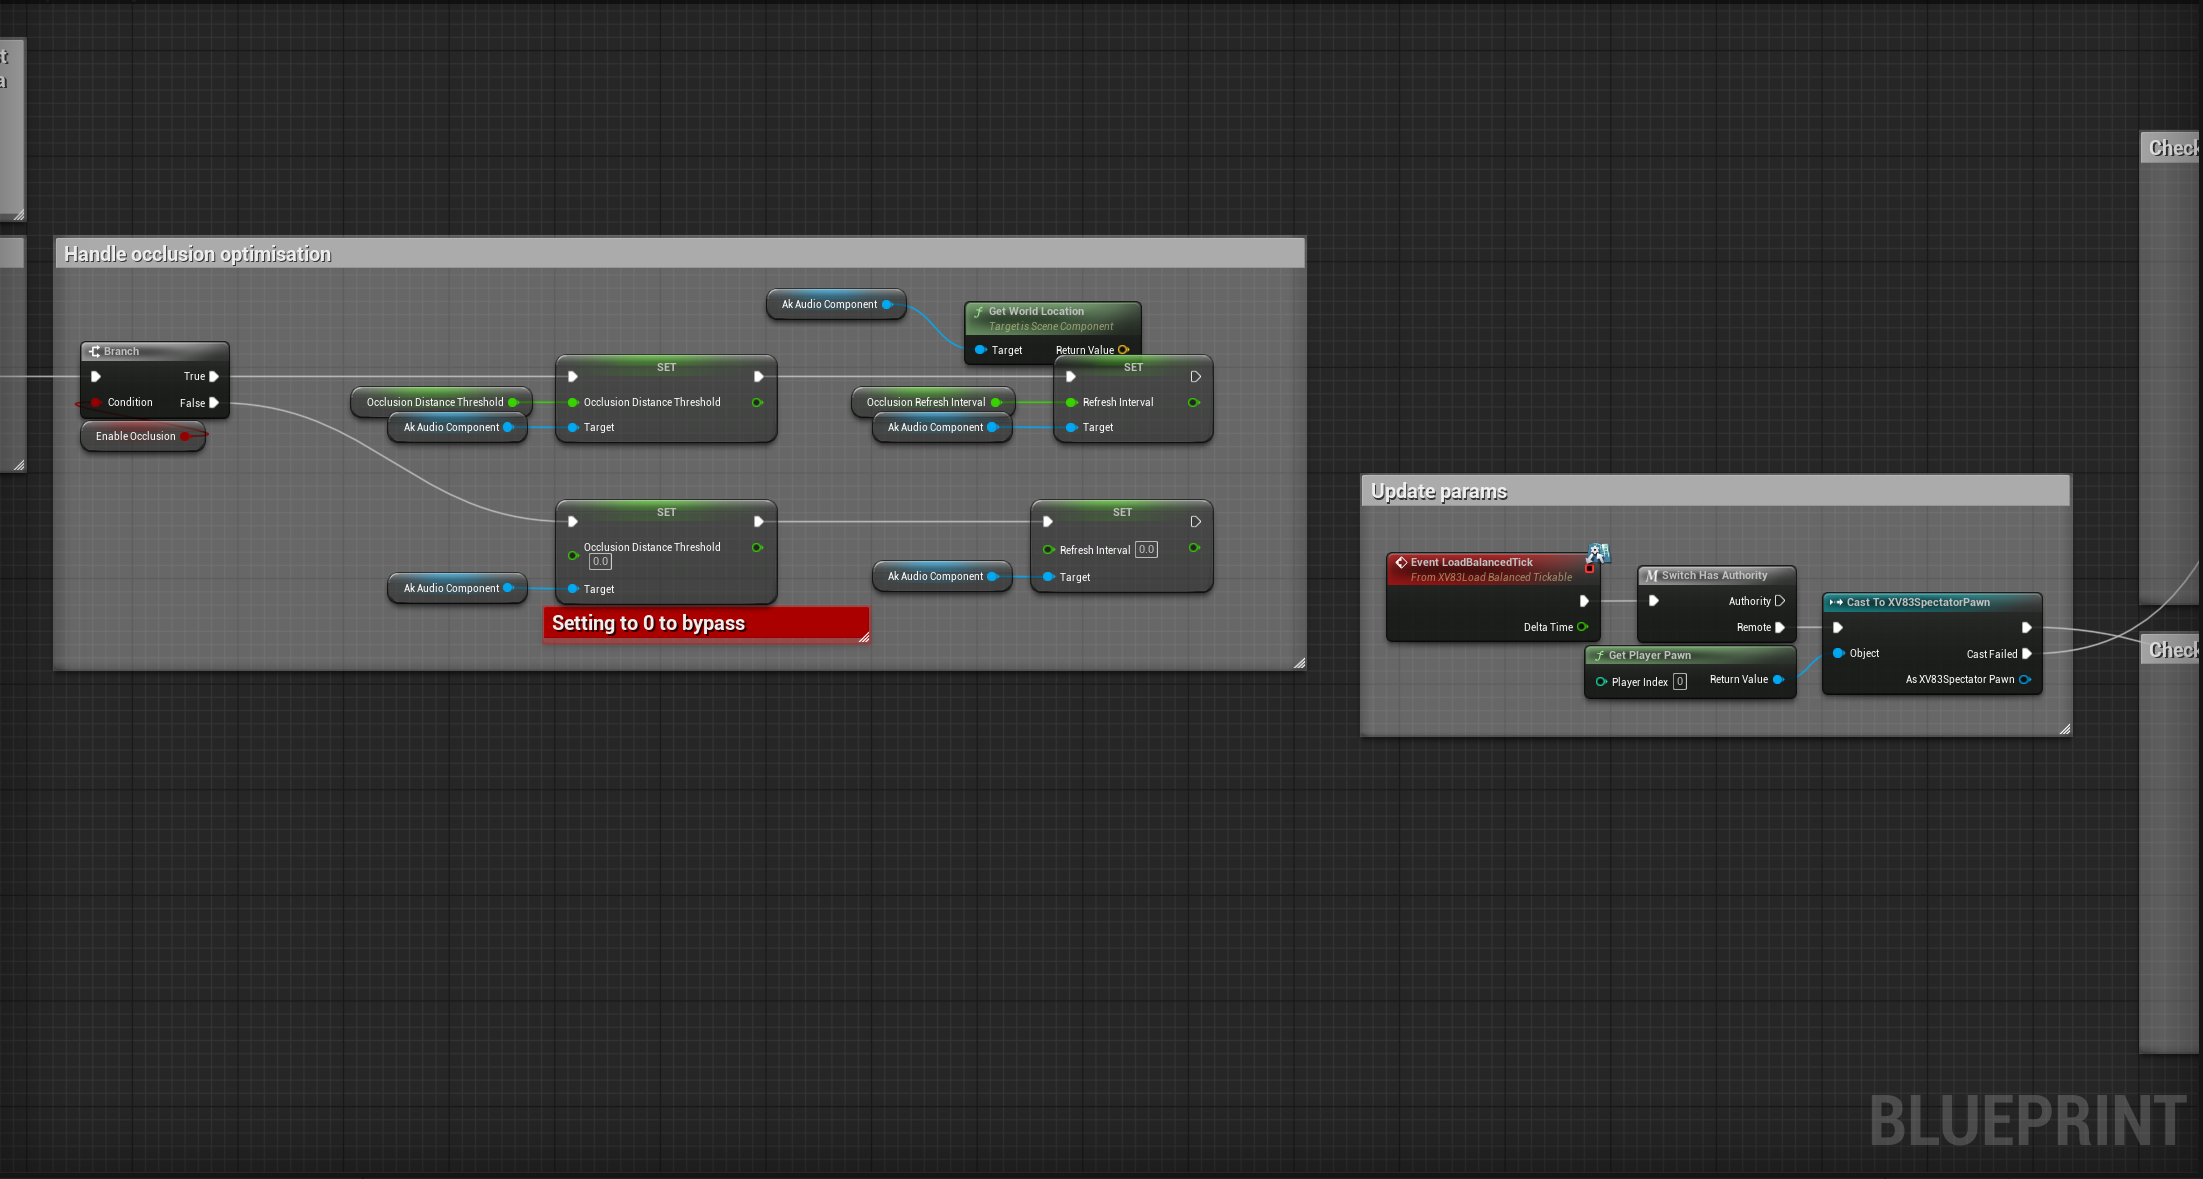Click the function icon on Get Player Pawn

point(1600,656)
